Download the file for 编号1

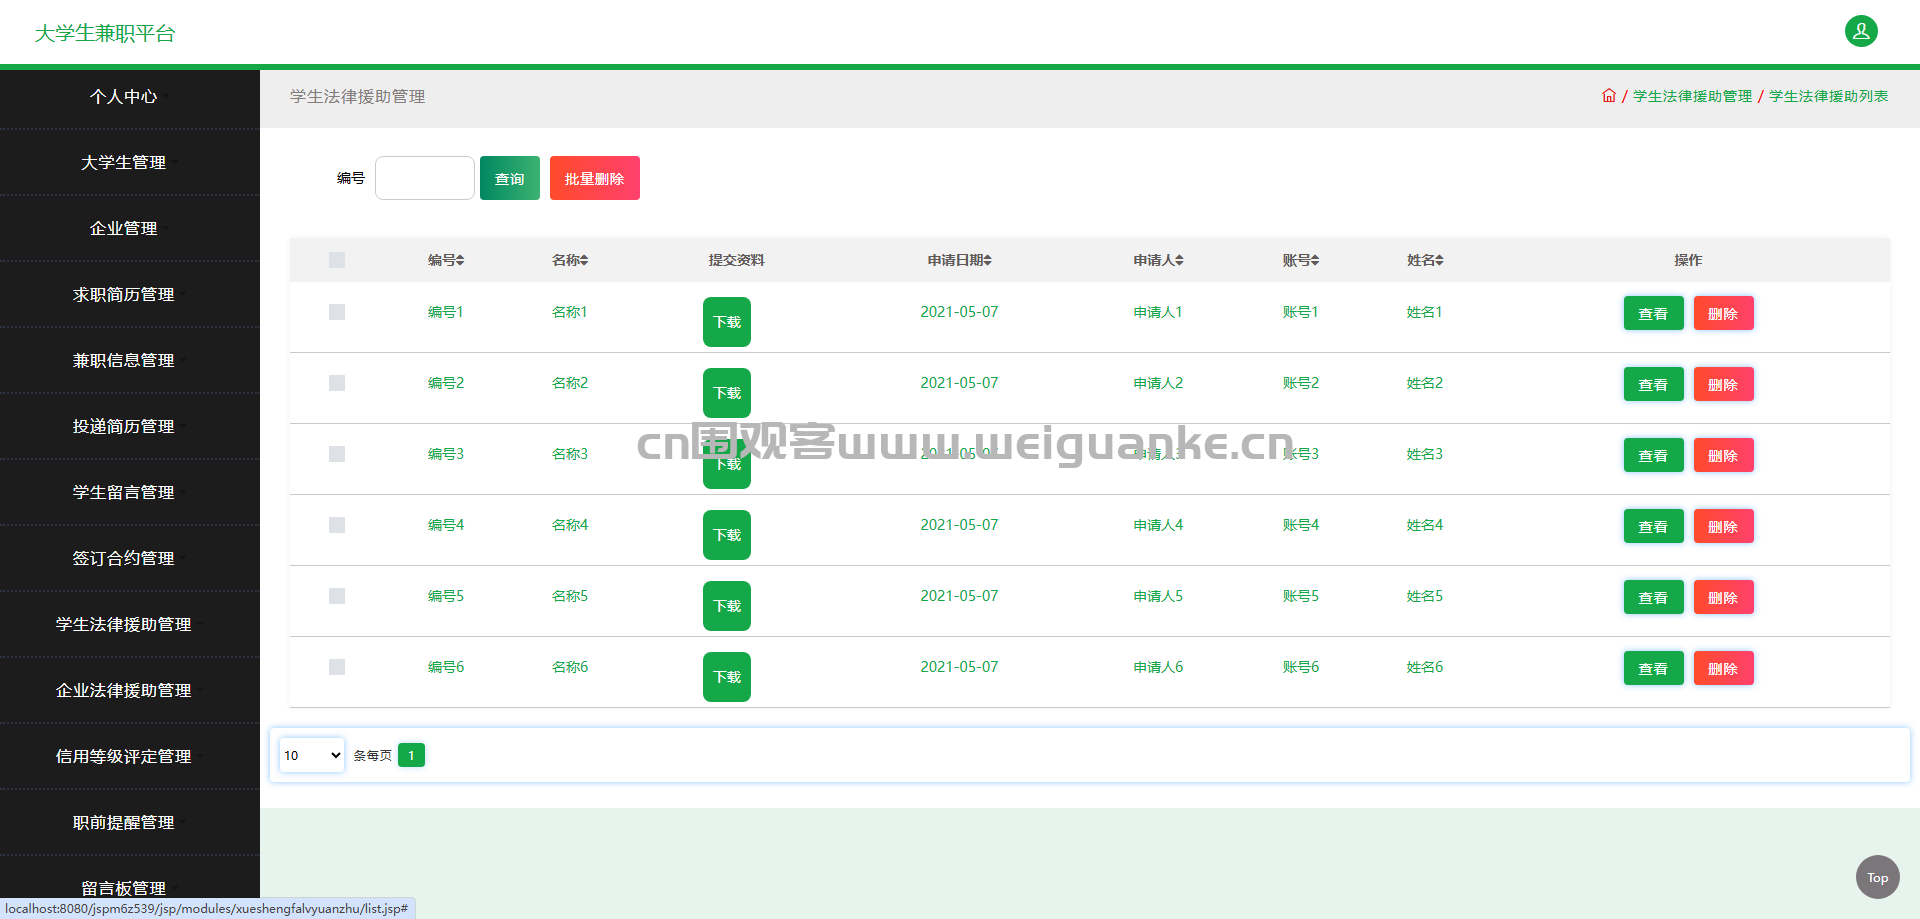pos(727,322)
